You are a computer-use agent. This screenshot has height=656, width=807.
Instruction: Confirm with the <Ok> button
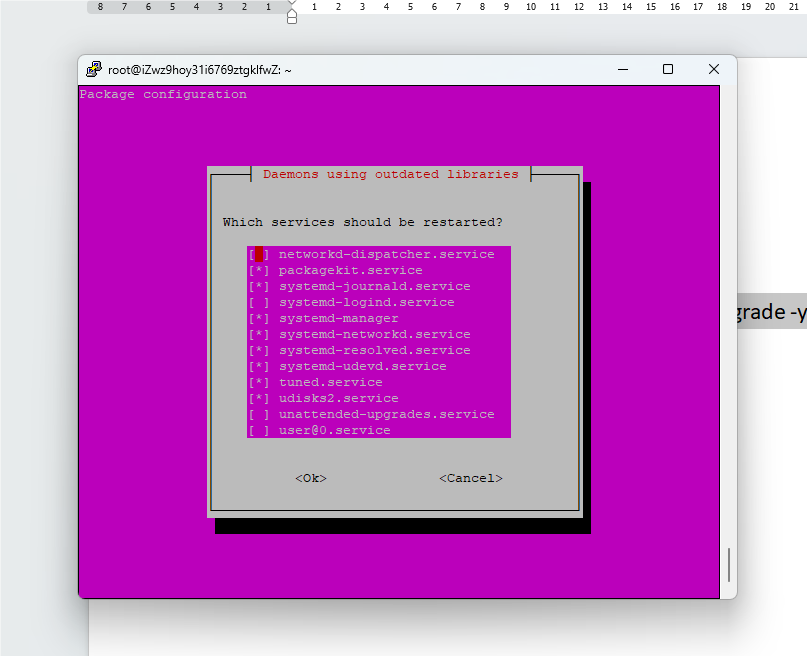click(x=311, y=478)
